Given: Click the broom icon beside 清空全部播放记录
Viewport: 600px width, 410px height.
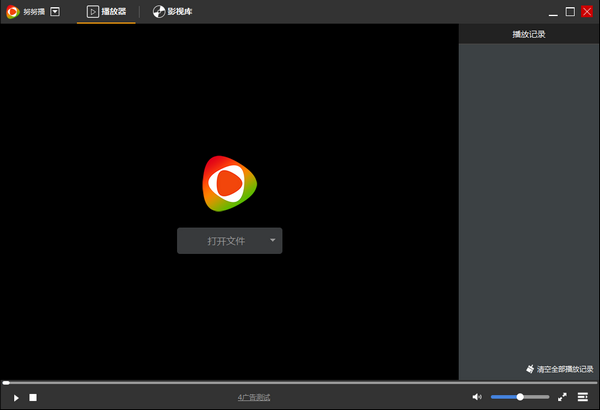Looking at the screenshot, I should 529,369.
